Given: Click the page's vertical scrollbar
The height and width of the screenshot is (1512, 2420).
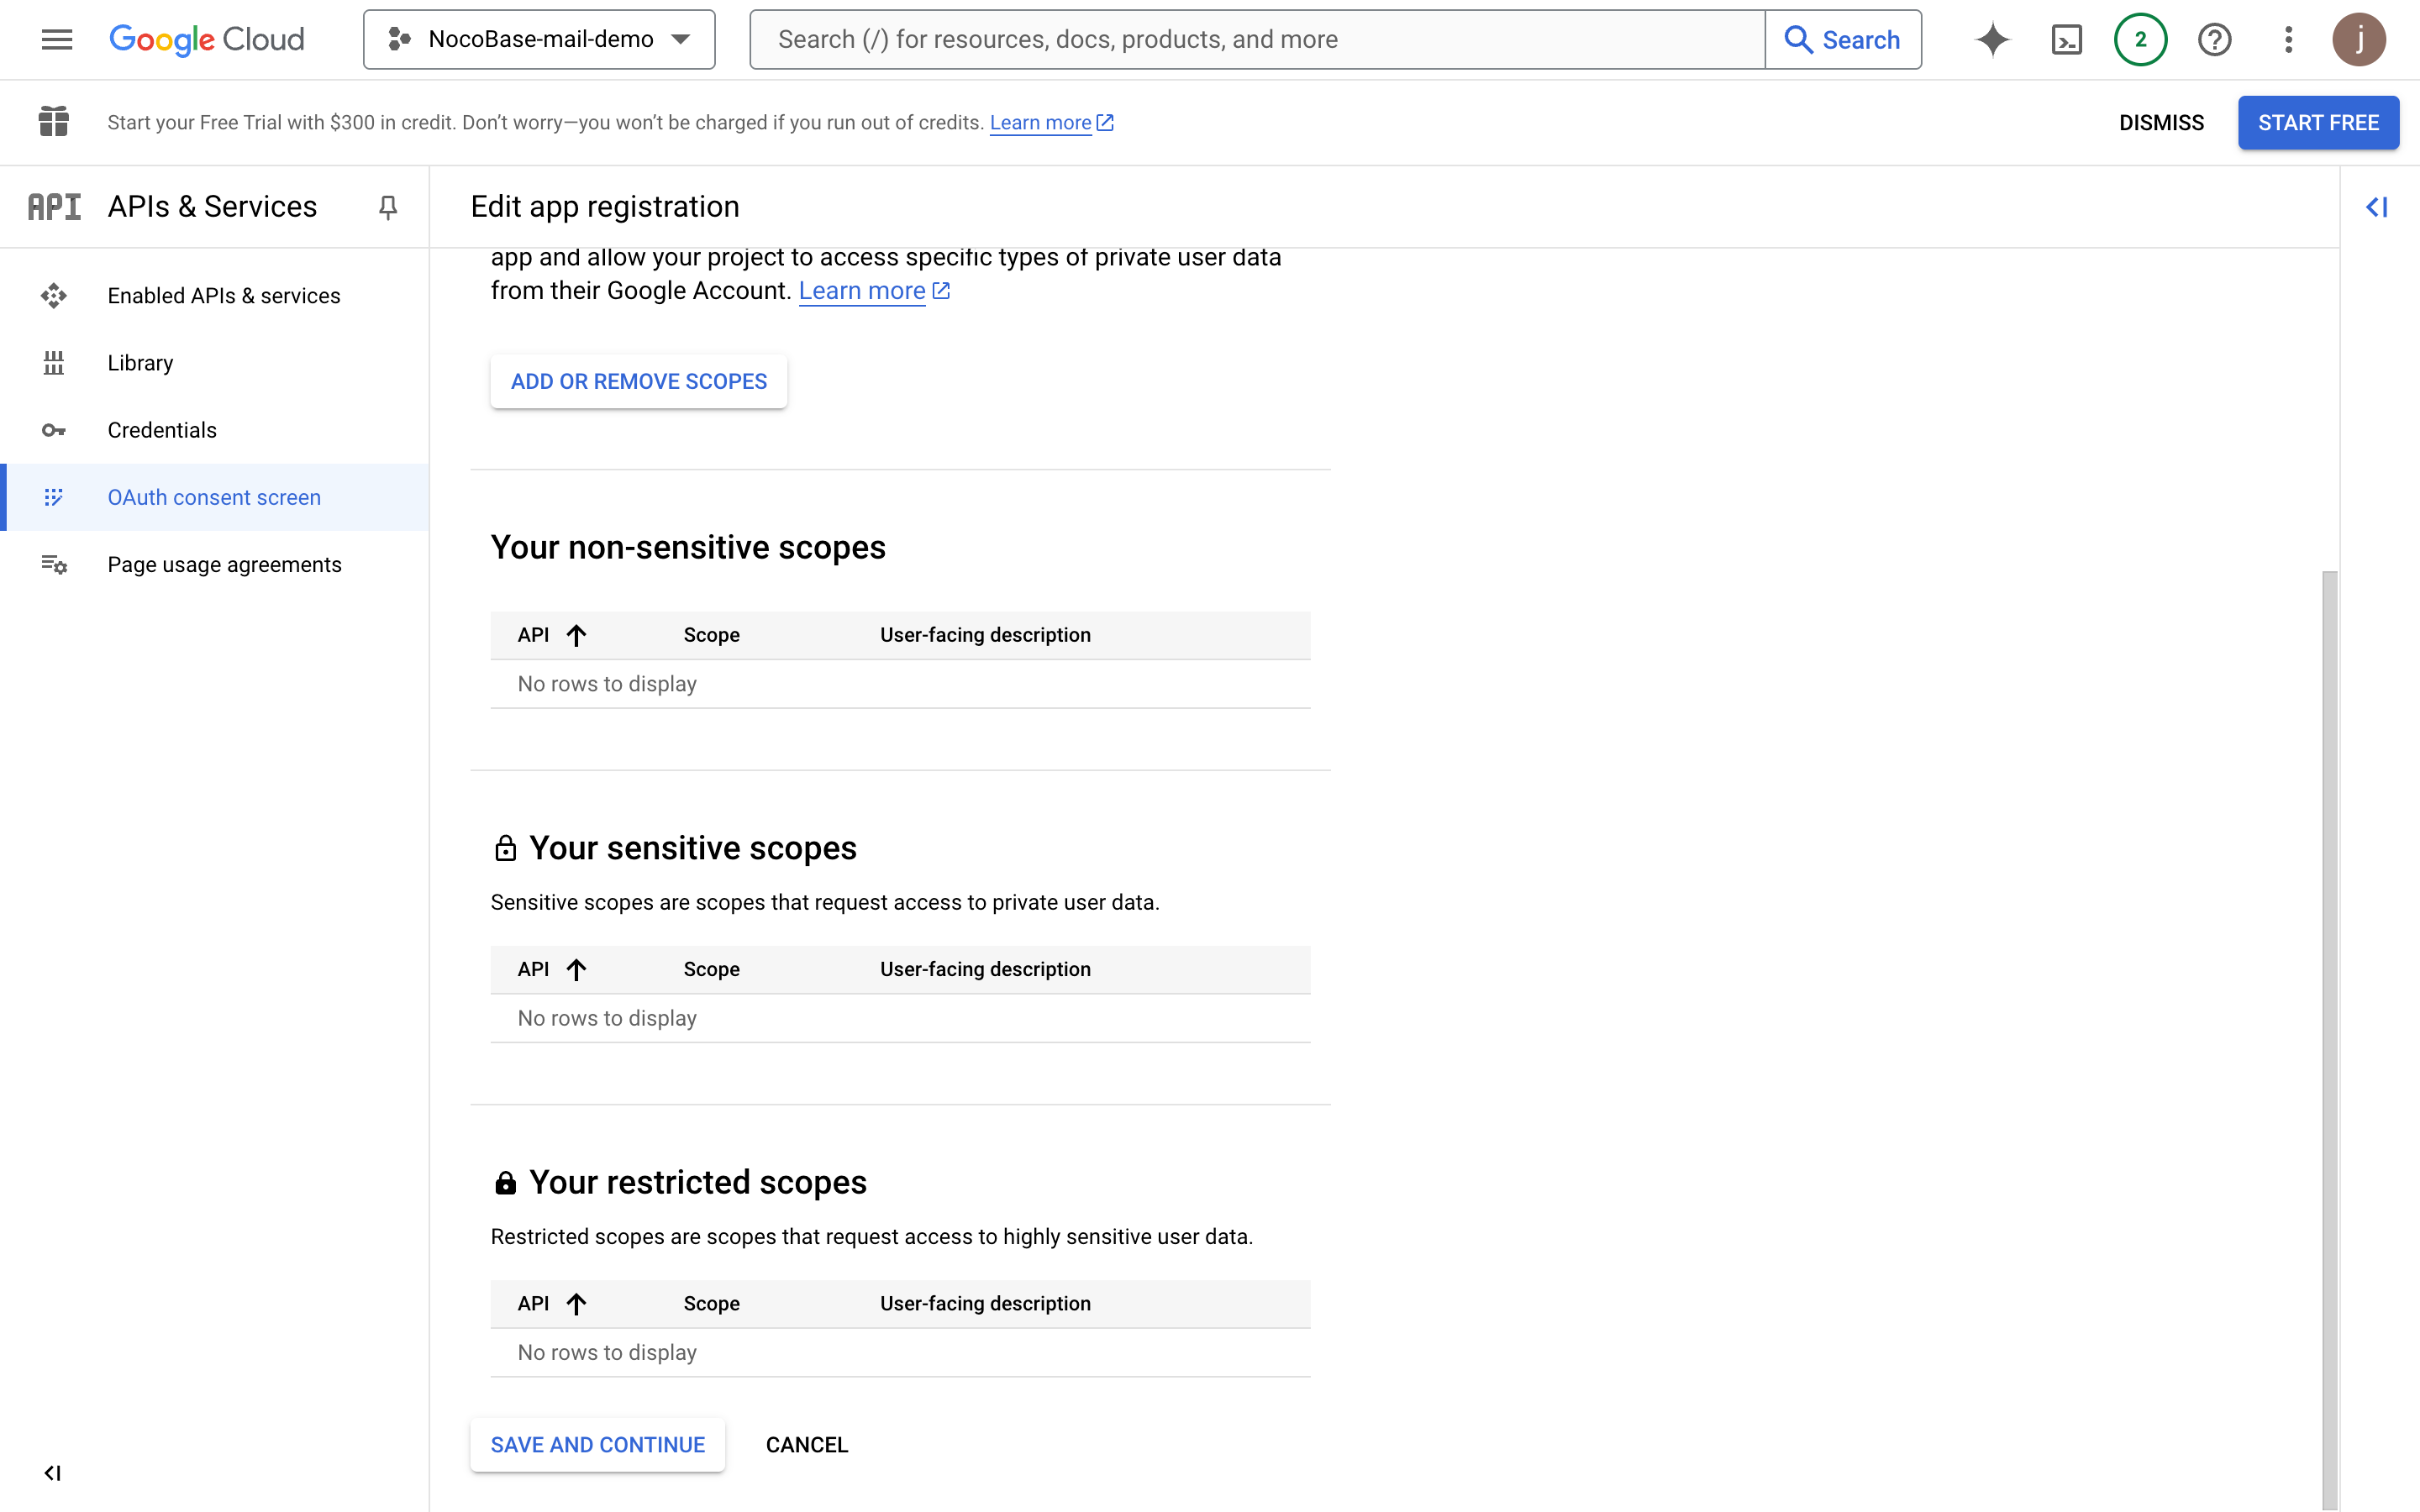Looking at the screenshot, I should [2329, 1000].
